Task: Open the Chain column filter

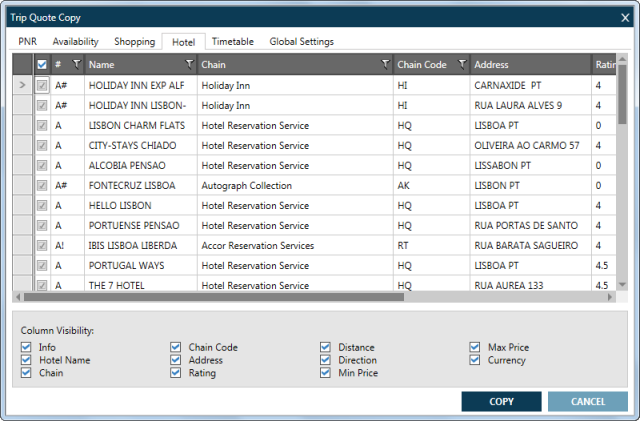Action: point(386,64)
